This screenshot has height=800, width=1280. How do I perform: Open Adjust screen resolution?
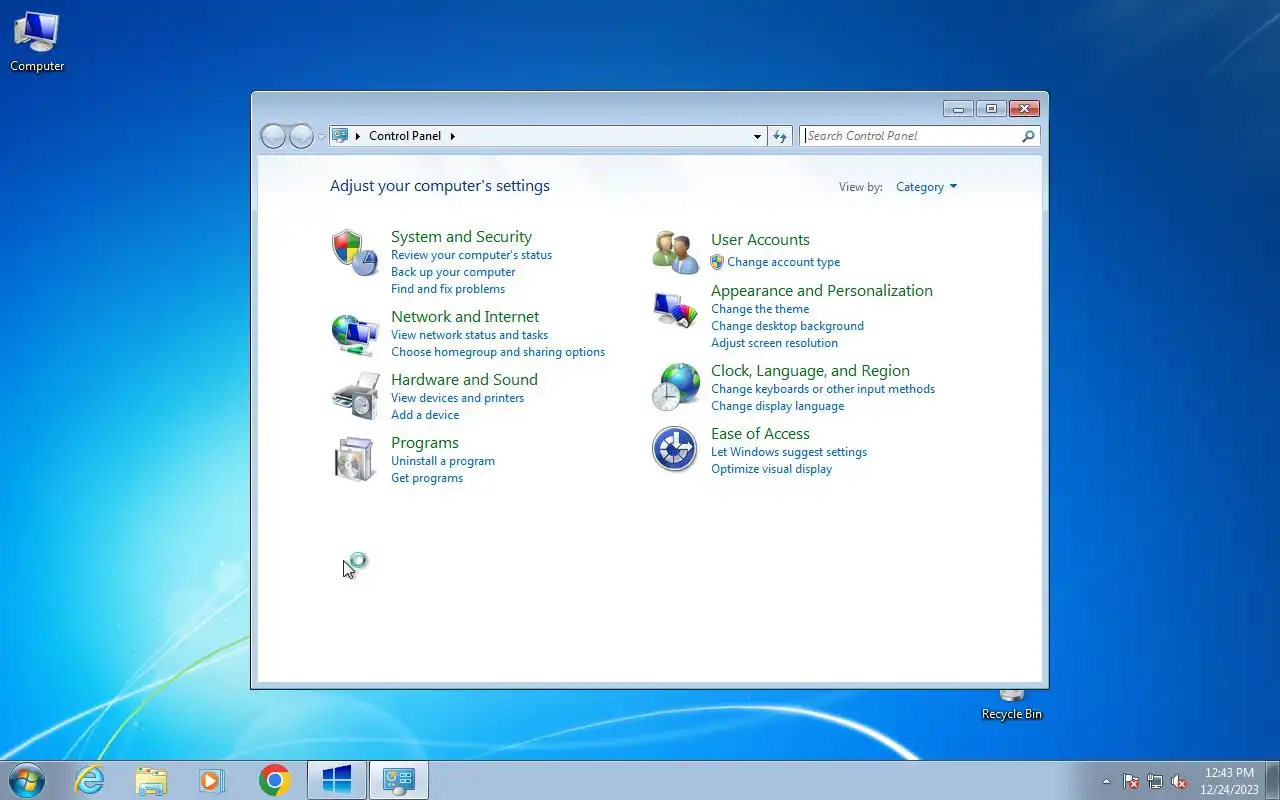point(774,343)
